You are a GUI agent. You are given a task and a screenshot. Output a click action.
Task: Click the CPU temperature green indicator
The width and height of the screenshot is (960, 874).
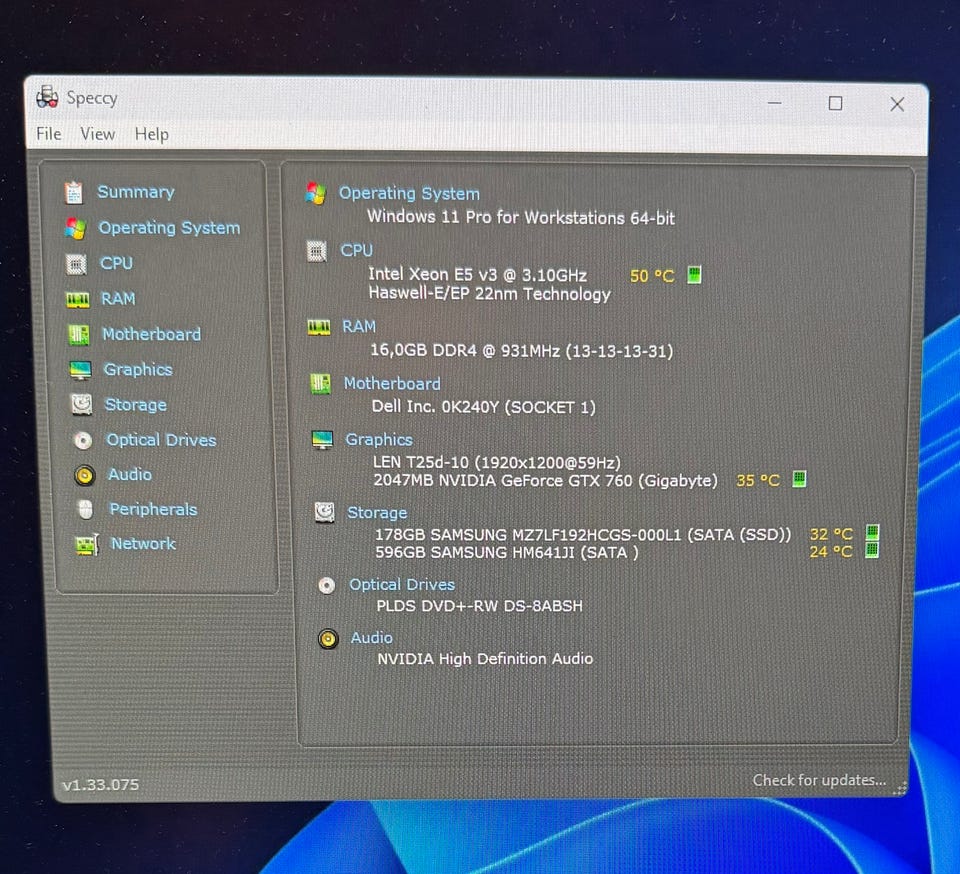point(694,275)
